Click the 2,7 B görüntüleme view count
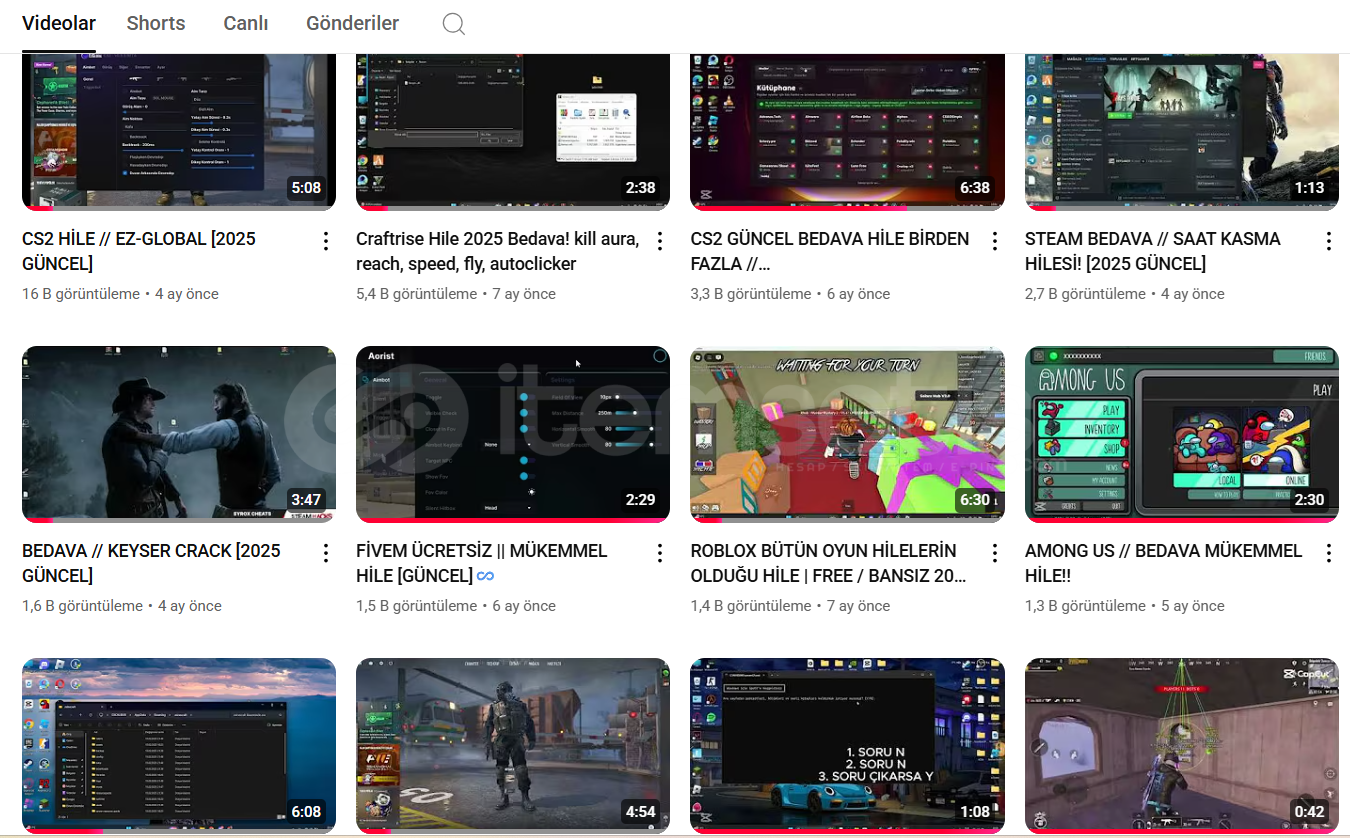 1085,294
